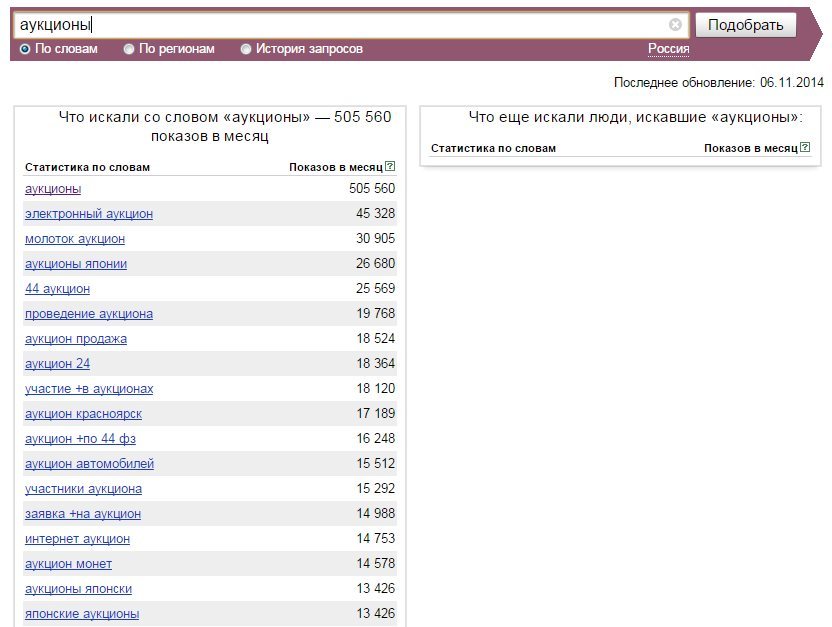The image size is (832, 627).
Task: Click the value '14 578'
Action: click(x=376, y=563)
